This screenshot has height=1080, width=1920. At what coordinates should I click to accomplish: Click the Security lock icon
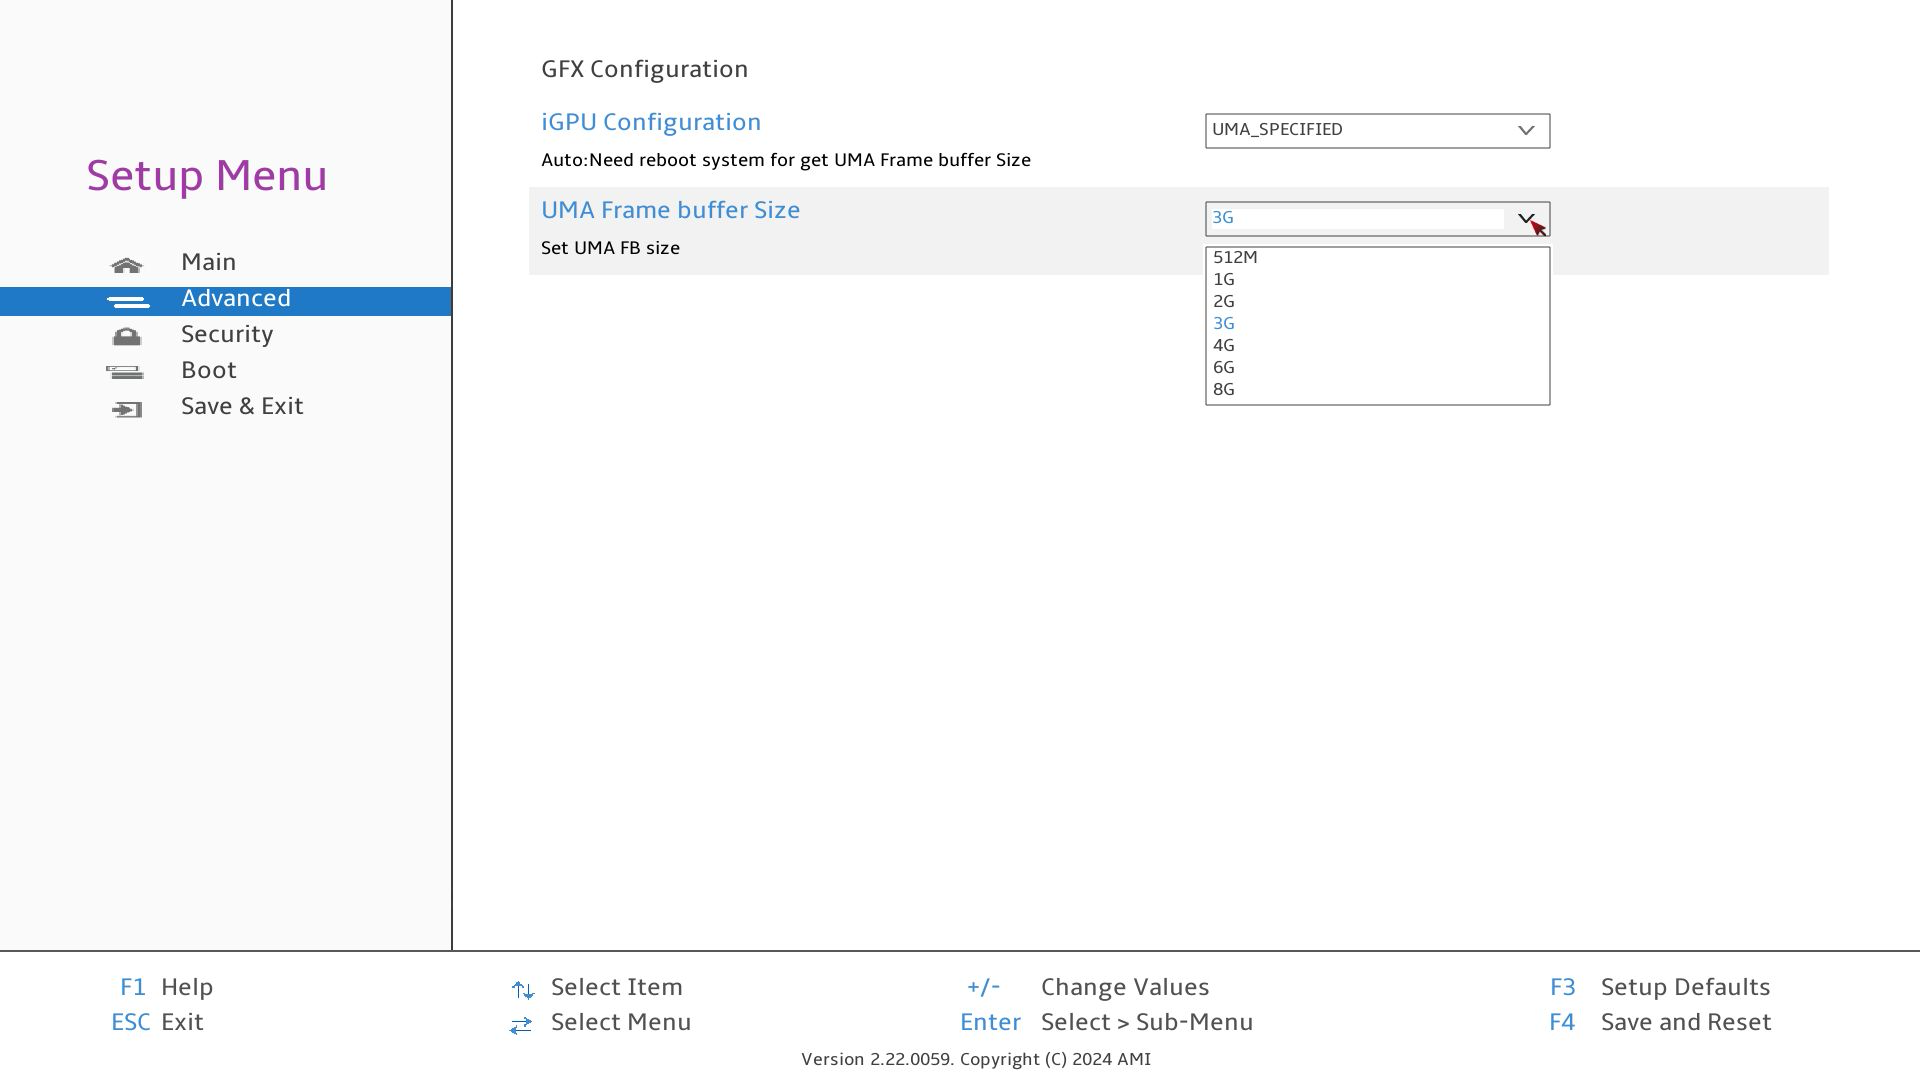pyautogui.click(x=127, y=337)
